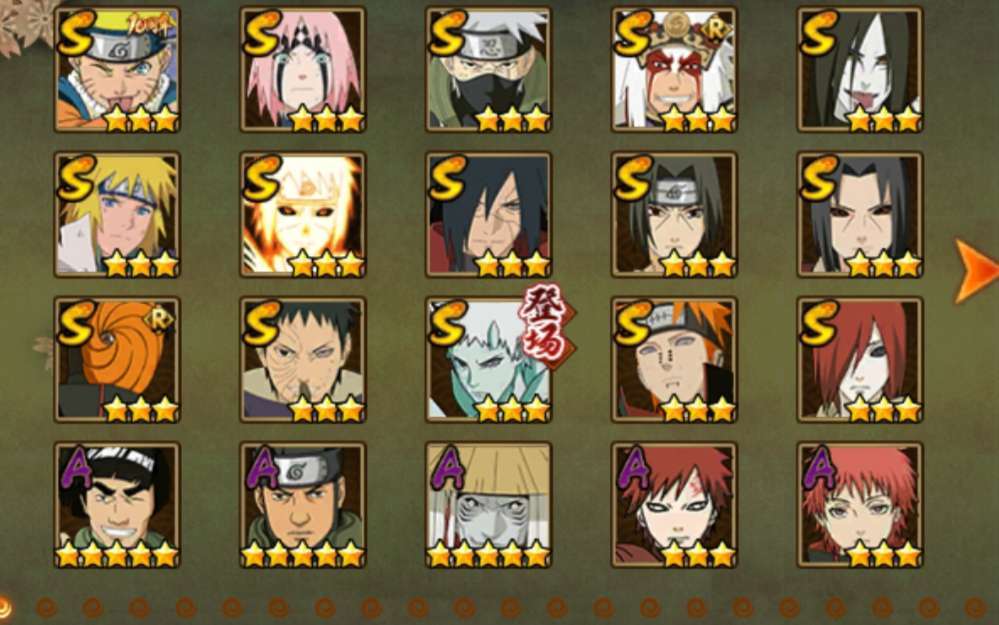Choose A-rank character wearing straw hat
This screenshot has width=999, height=625.
[489, 505]
